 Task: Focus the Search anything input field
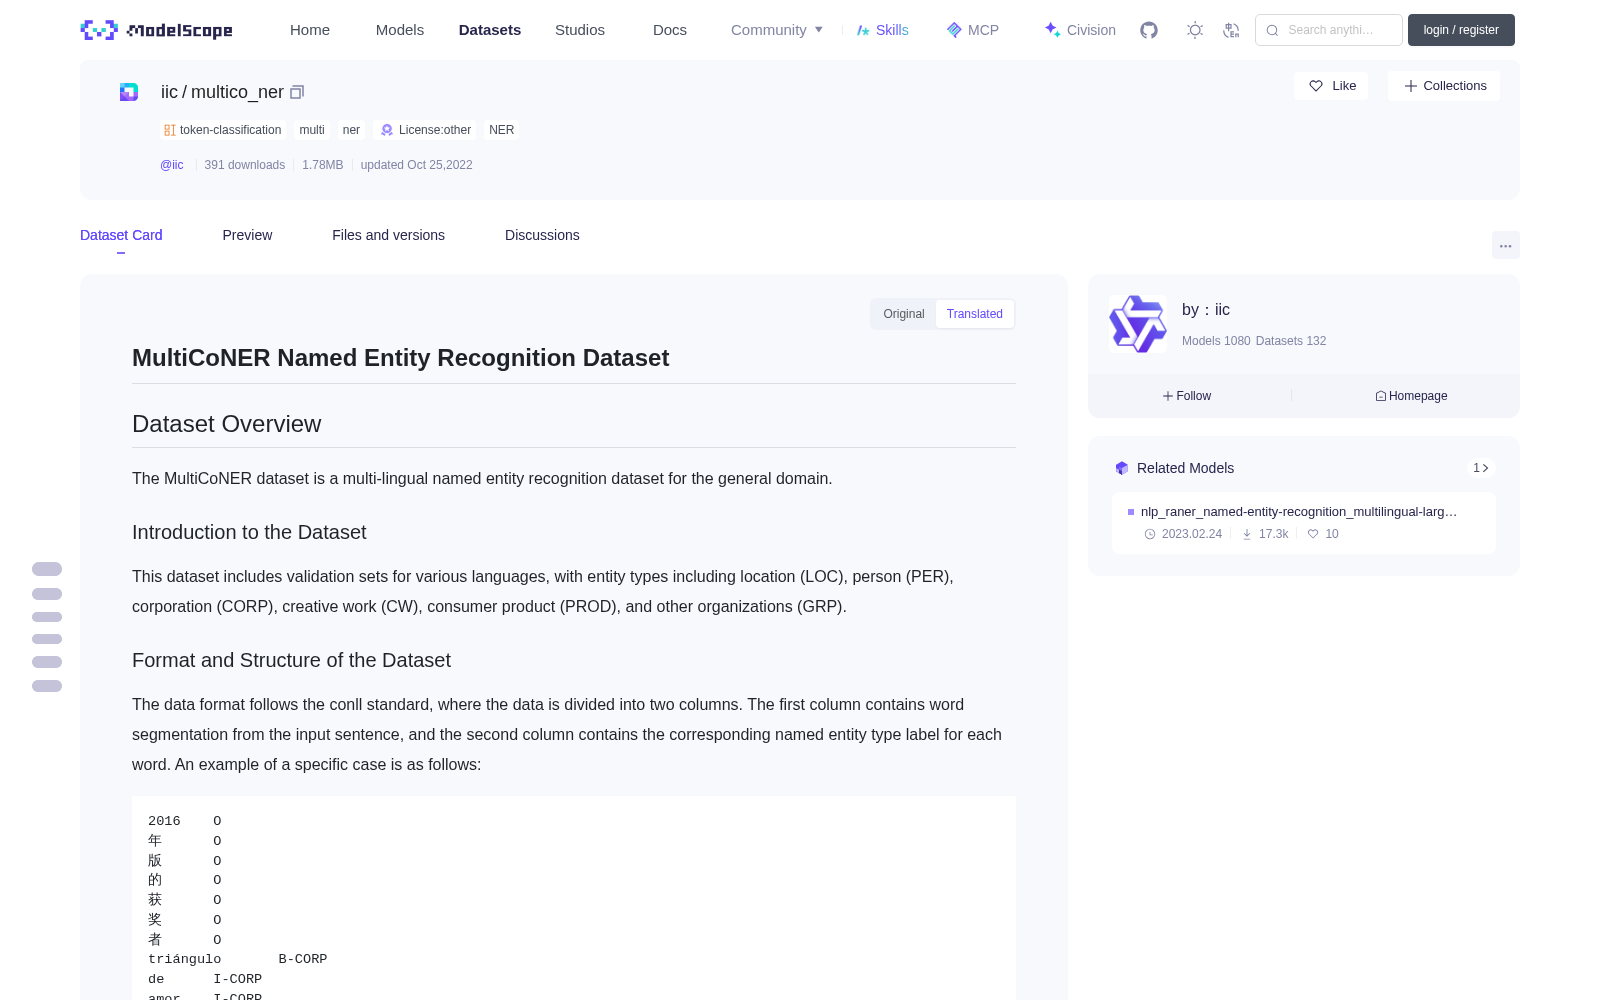click(x=1330, y=30)
